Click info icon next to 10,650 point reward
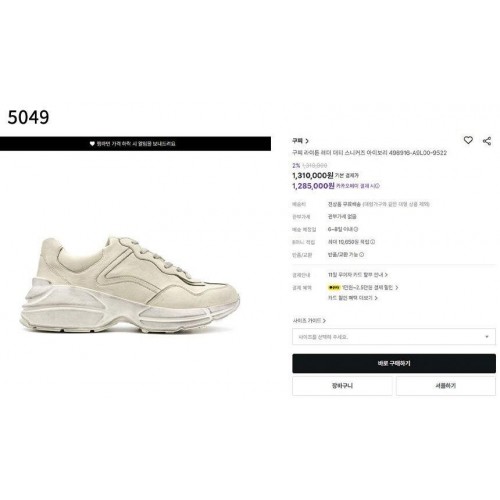 pos(372,242)
